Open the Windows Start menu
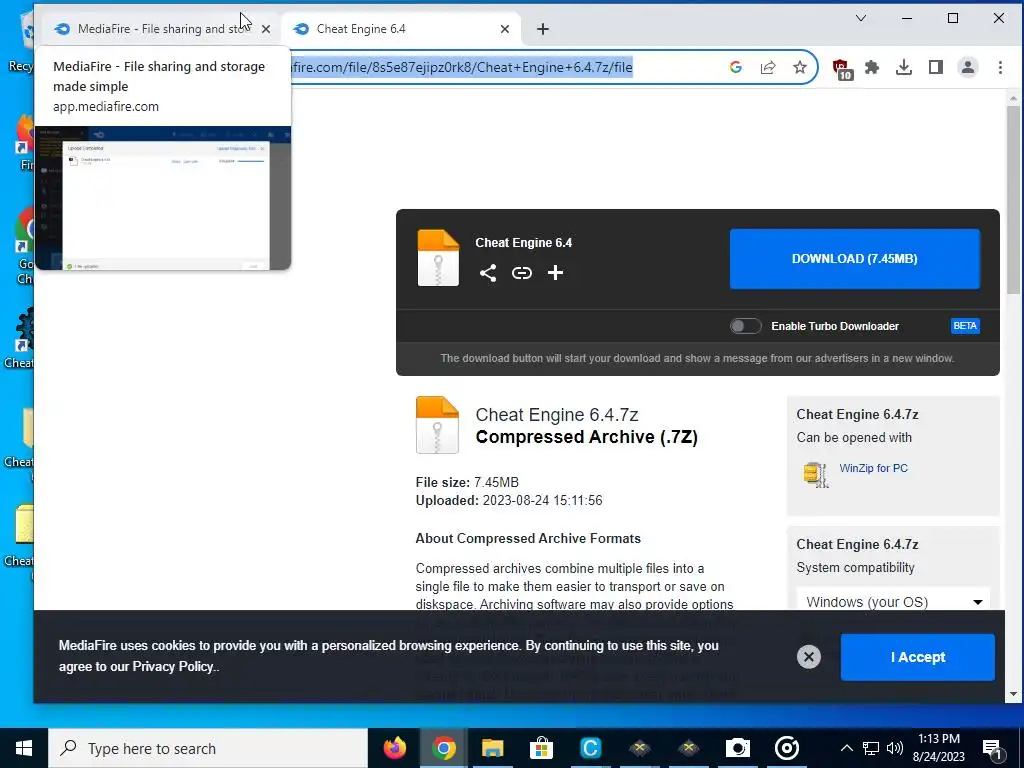Screen dimensions: 1024x768 (x=24, y=748)
